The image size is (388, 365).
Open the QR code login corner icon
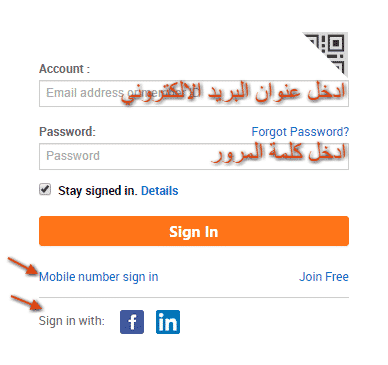(330, 52)
